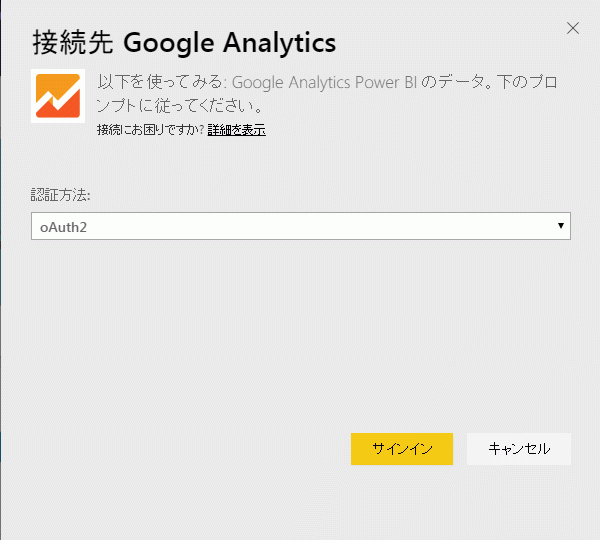Viewport: 600px width, 540px height.
Task: Close the Google Analytics connection dialog
Action: [x=573, y=28]
